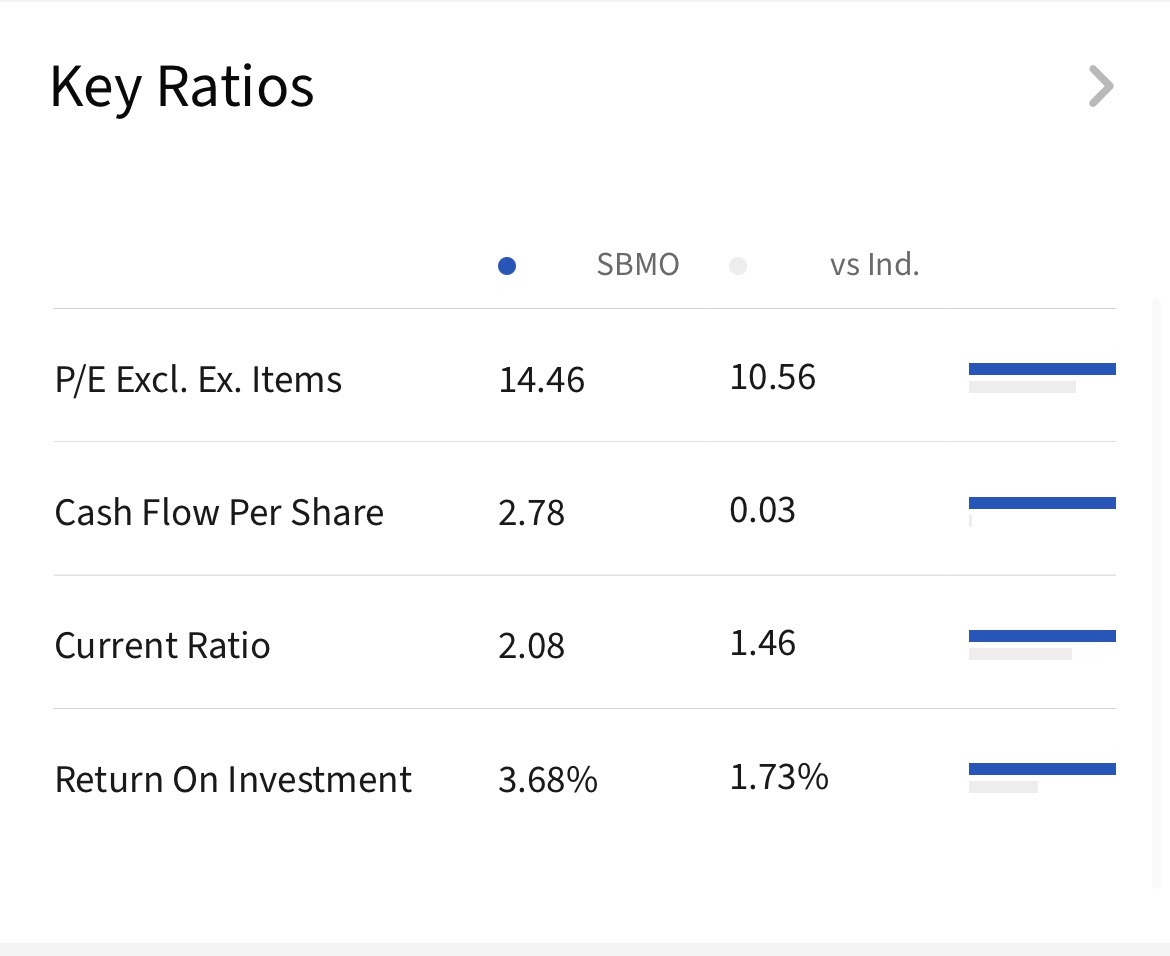
Task: Click the gray industry Return On Investment bar
Action: [1003, 787]
